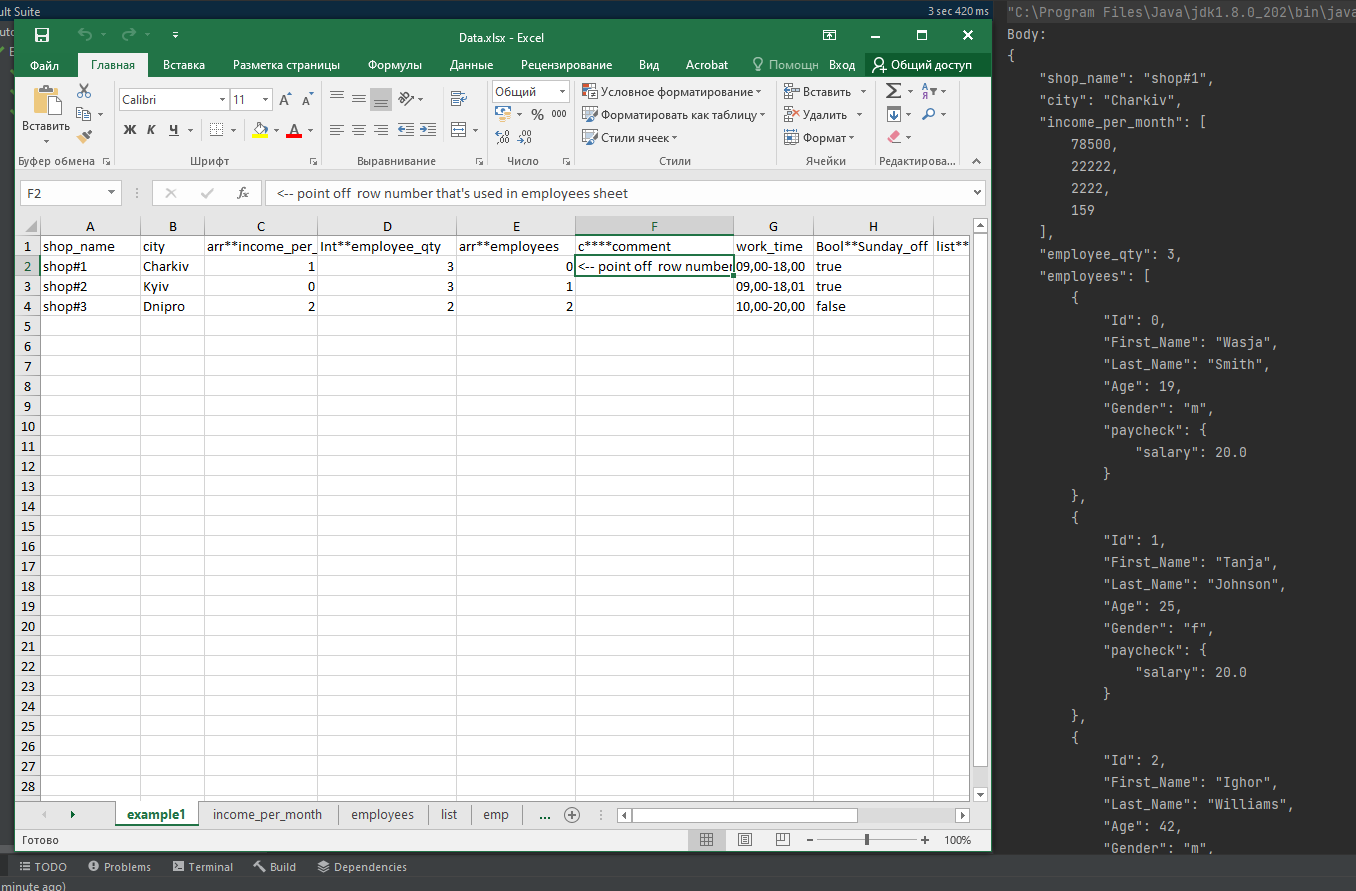Align text right in the cell
Image resolution: width=1356 pixels, height=891 pixels.
point(381,130)
